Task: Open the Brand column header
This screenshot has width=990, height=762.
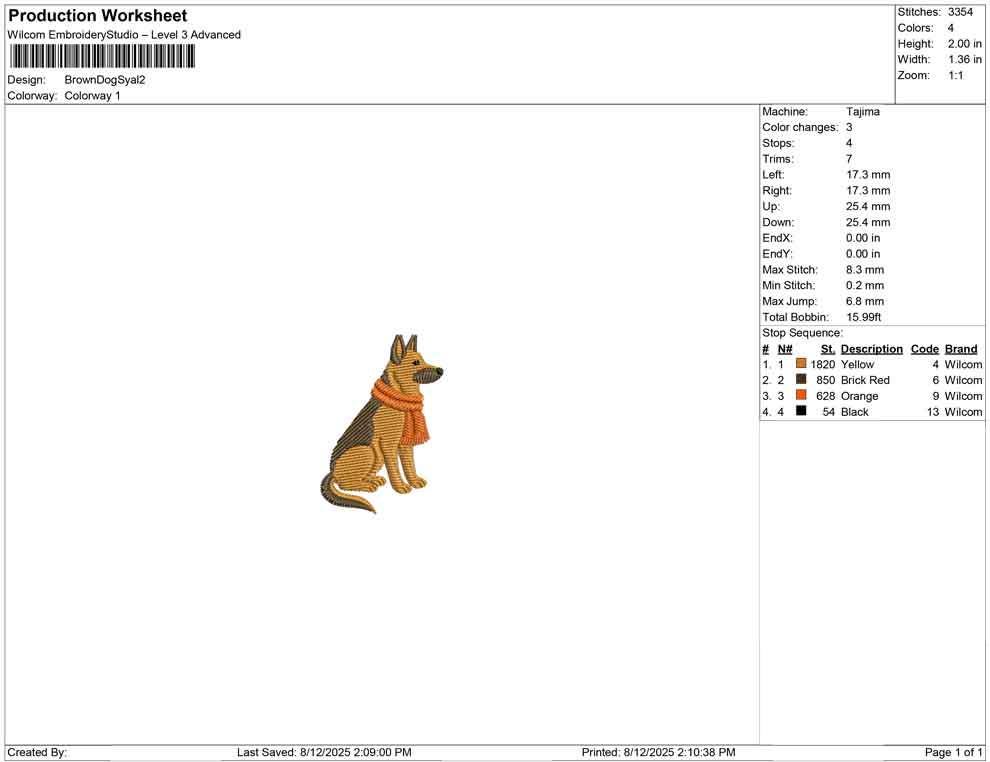Action: click(x=961, y=348)
